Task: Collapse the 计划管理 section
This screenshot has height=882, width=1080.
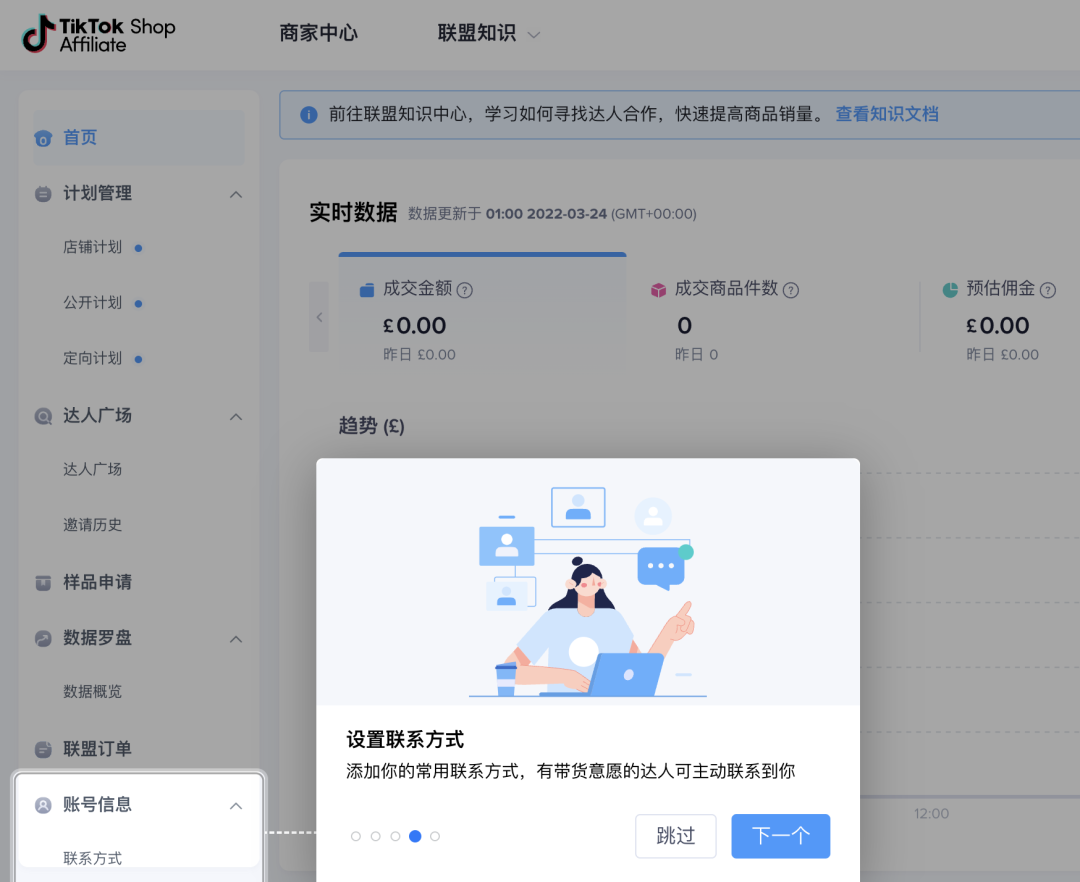Action: (x=236, y=194)
